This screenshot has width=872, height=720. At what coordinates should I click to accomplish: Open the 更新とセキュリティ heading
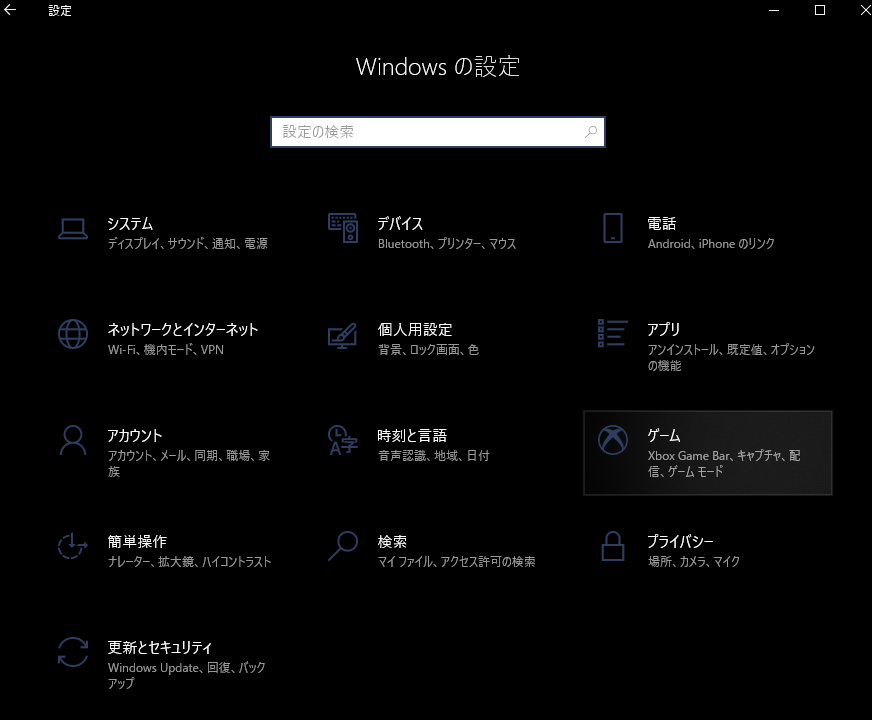pos(160,647)
